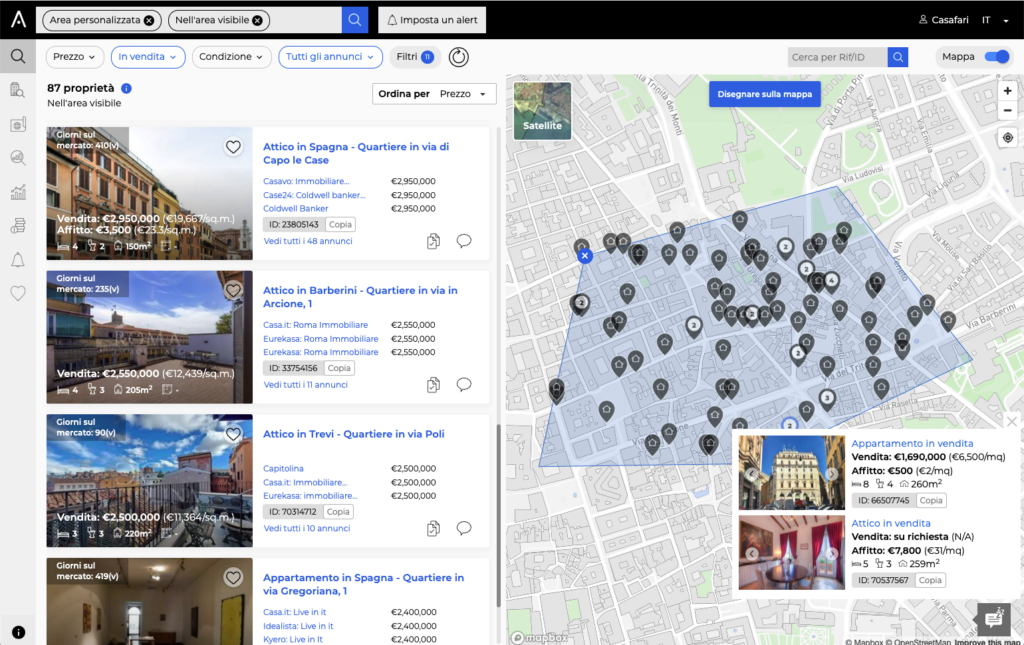This screenshot has height=645, width=1024.
Task: Click the comment bubble on Attico in Barberini card
Action: [x=464, y=385]
